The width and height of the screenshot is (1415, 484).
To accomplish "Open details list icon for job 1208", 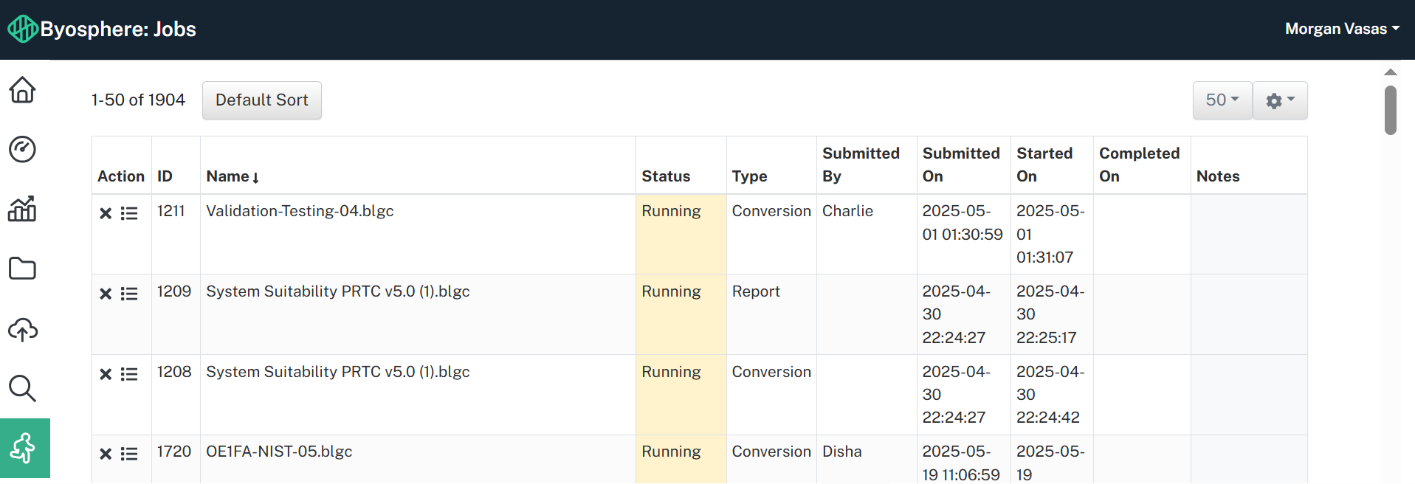I will tap(129, 374).
